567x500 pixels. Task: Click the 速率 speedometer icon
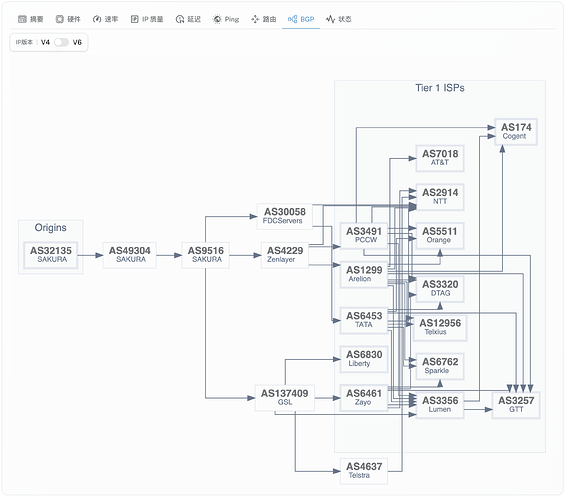click(97, 19)
